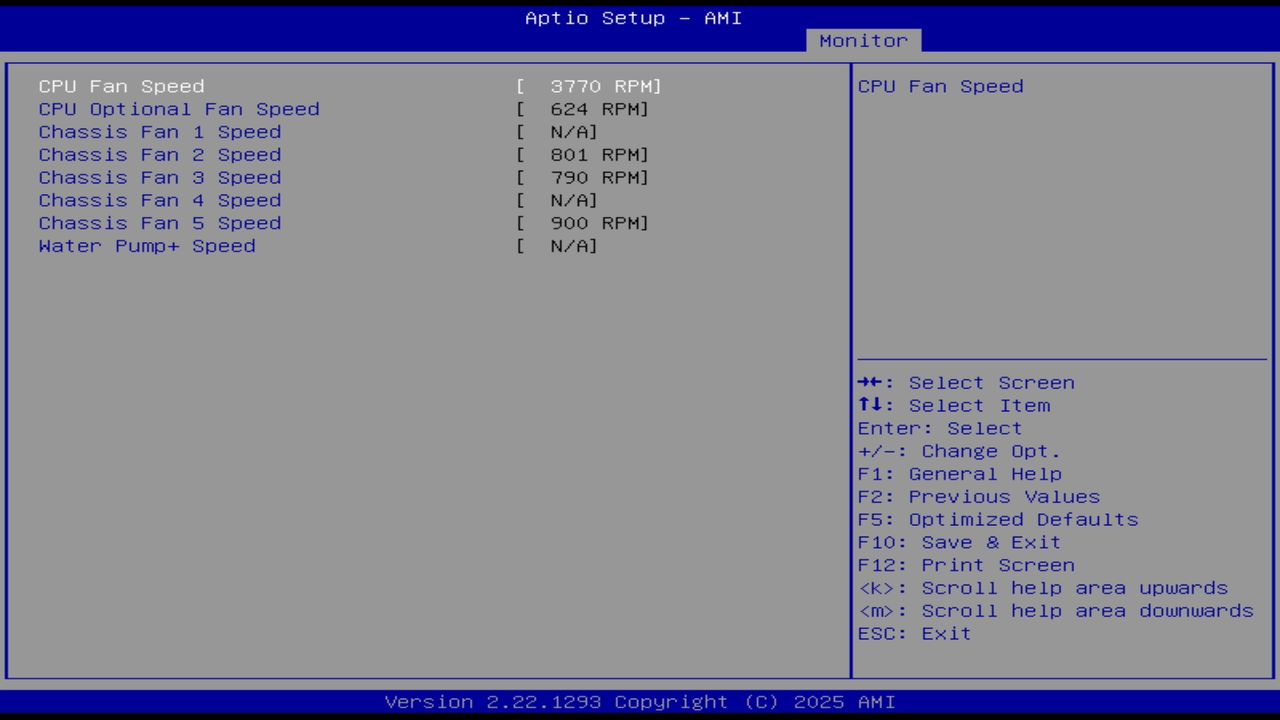Switch to the Monitor tab
This screenshot has height=720, width=1280.
click(863, 41)
